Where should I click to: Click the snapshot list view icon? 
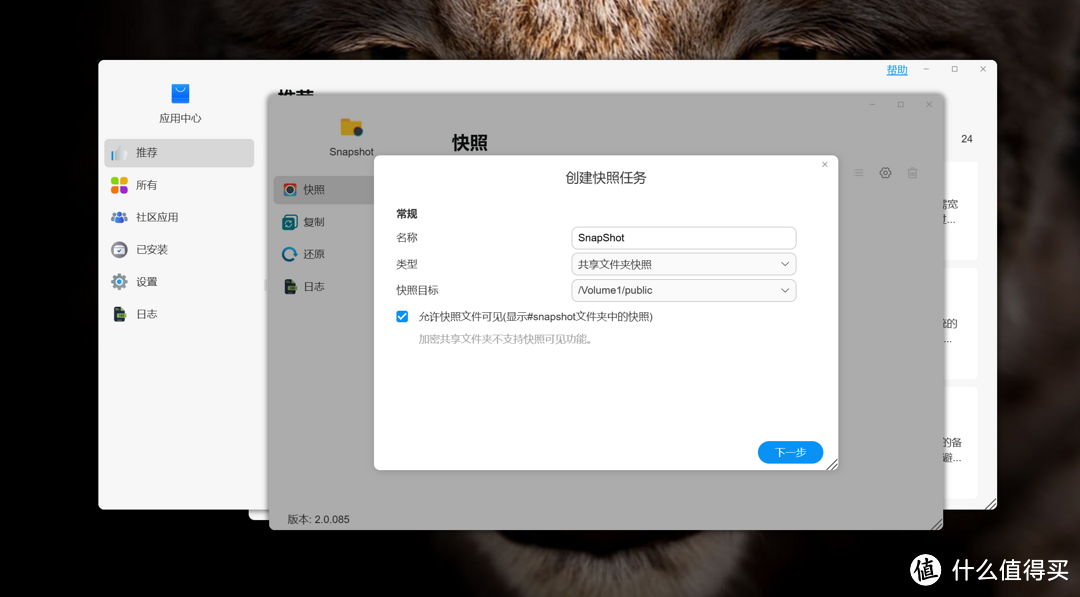pyautogui.click(x=857, y=172)
